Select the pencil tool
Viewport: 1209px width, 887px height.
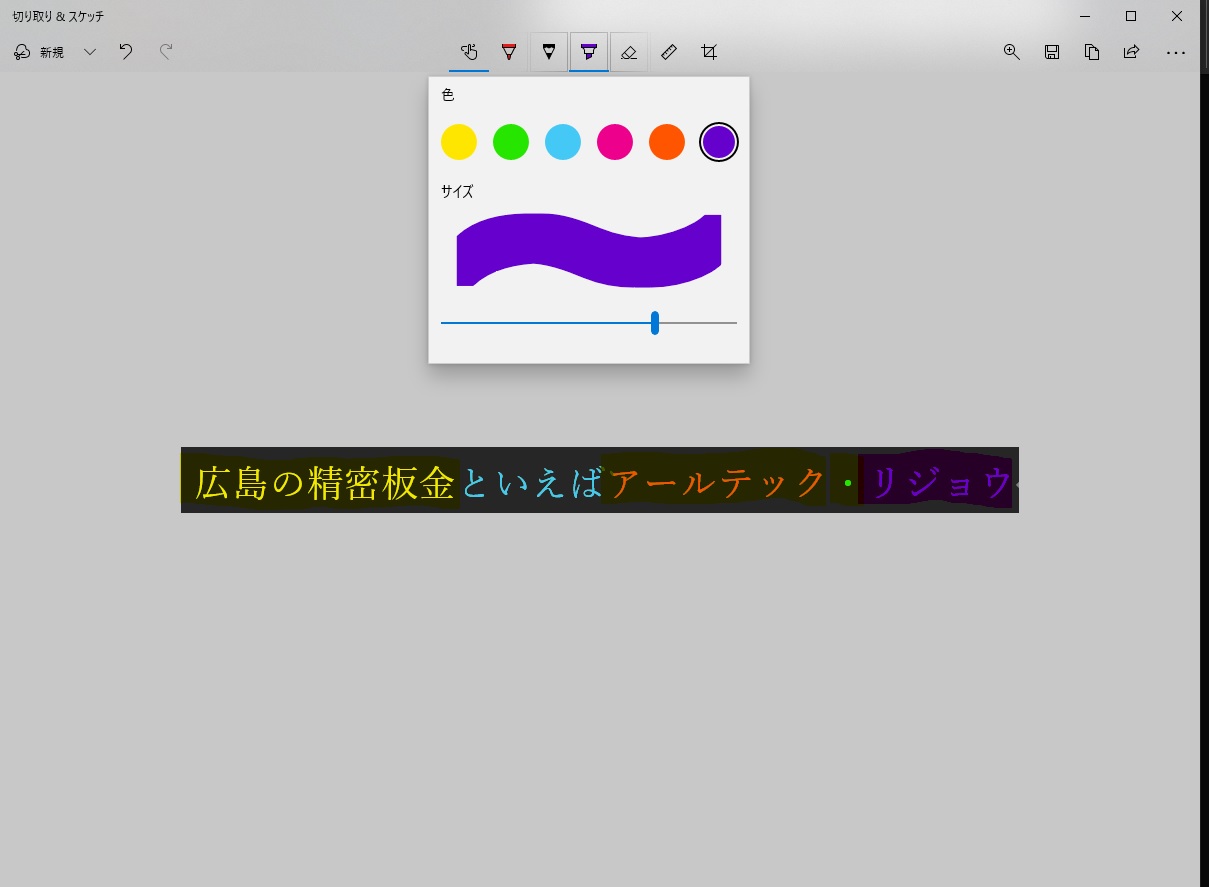548,52
